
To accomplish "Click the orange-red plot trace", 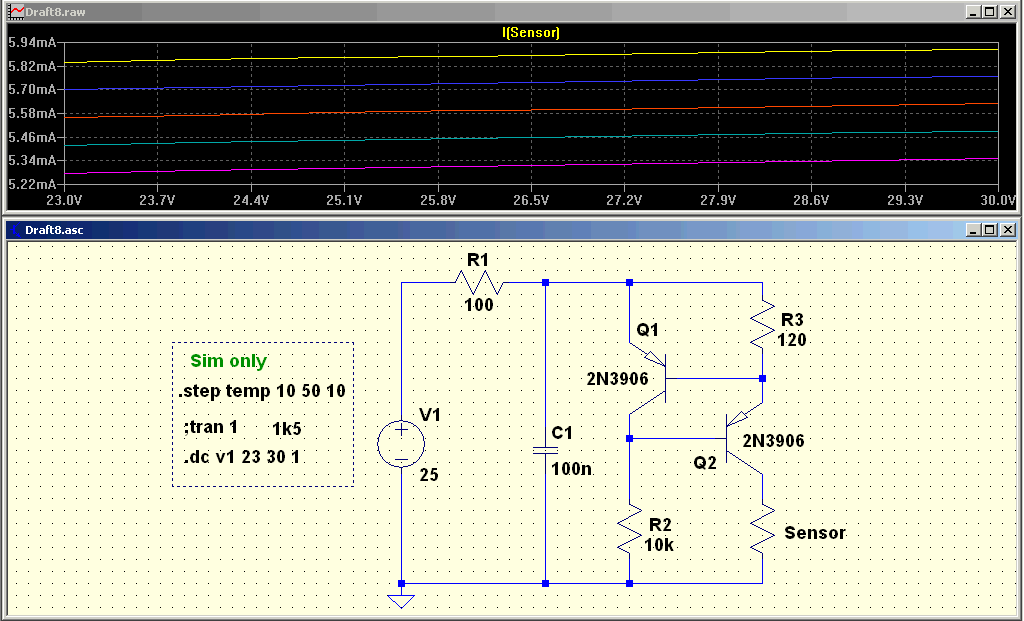I will point(531,110).
